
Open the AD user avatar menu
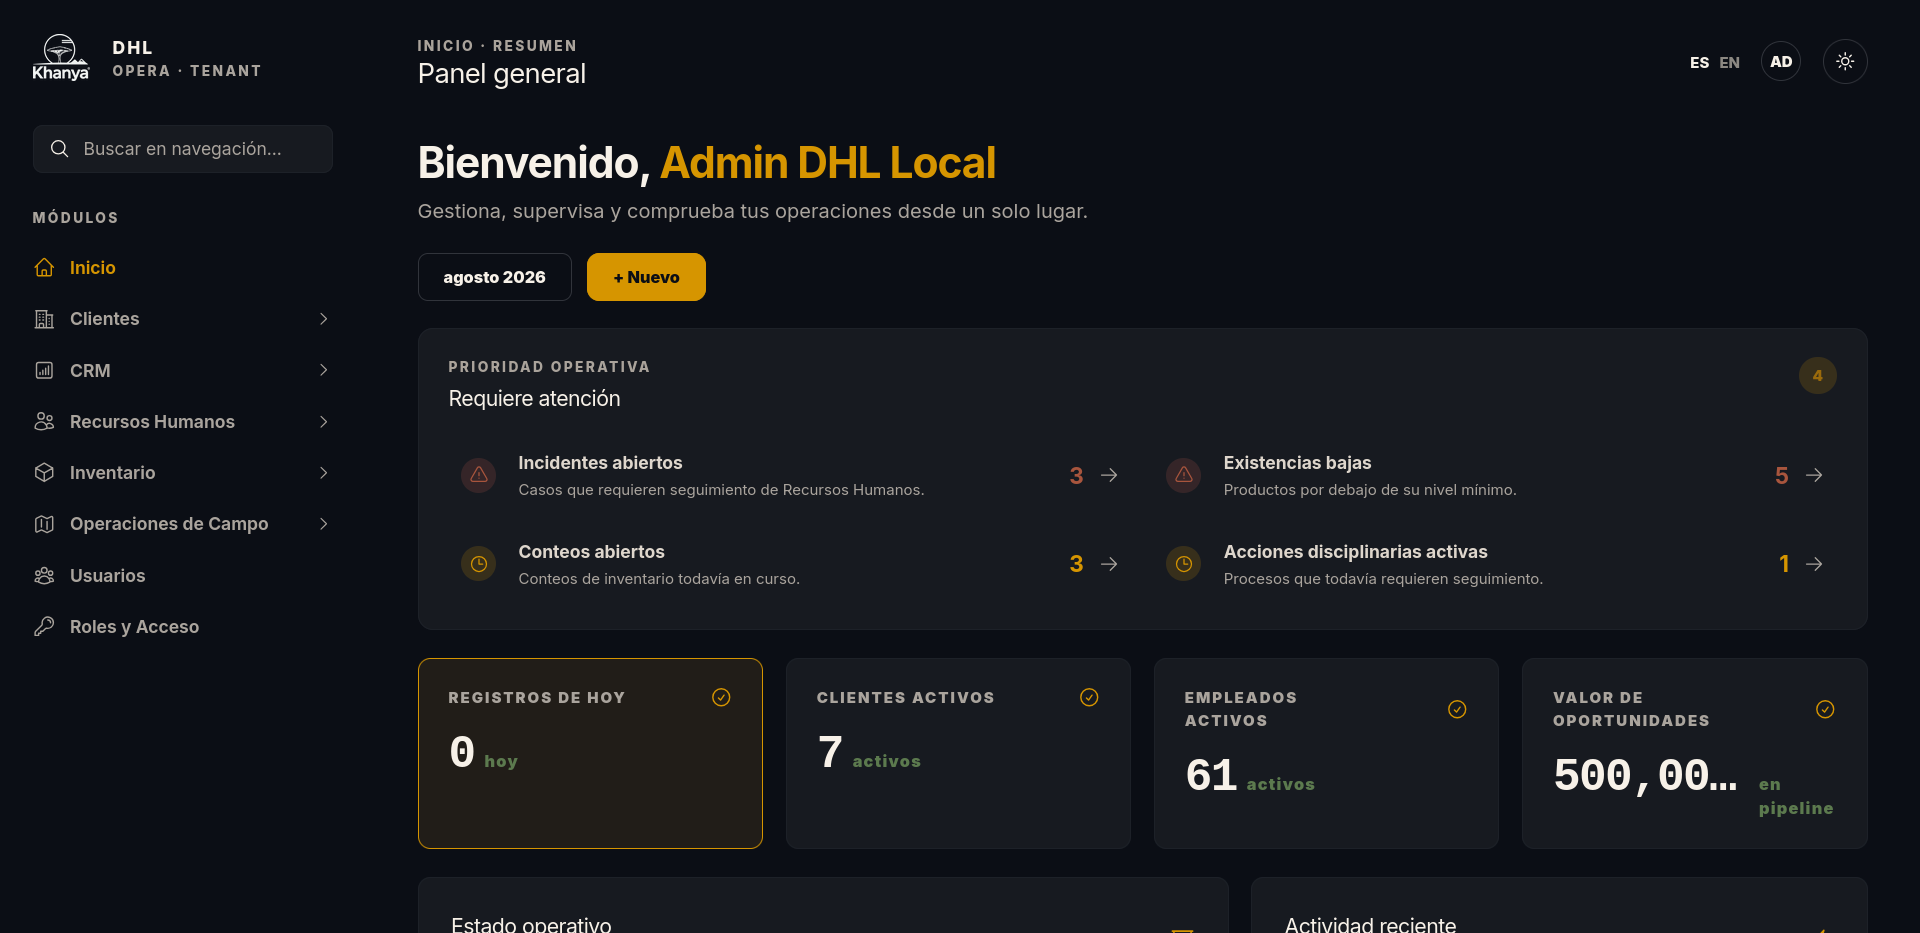tap(1781, 62)
